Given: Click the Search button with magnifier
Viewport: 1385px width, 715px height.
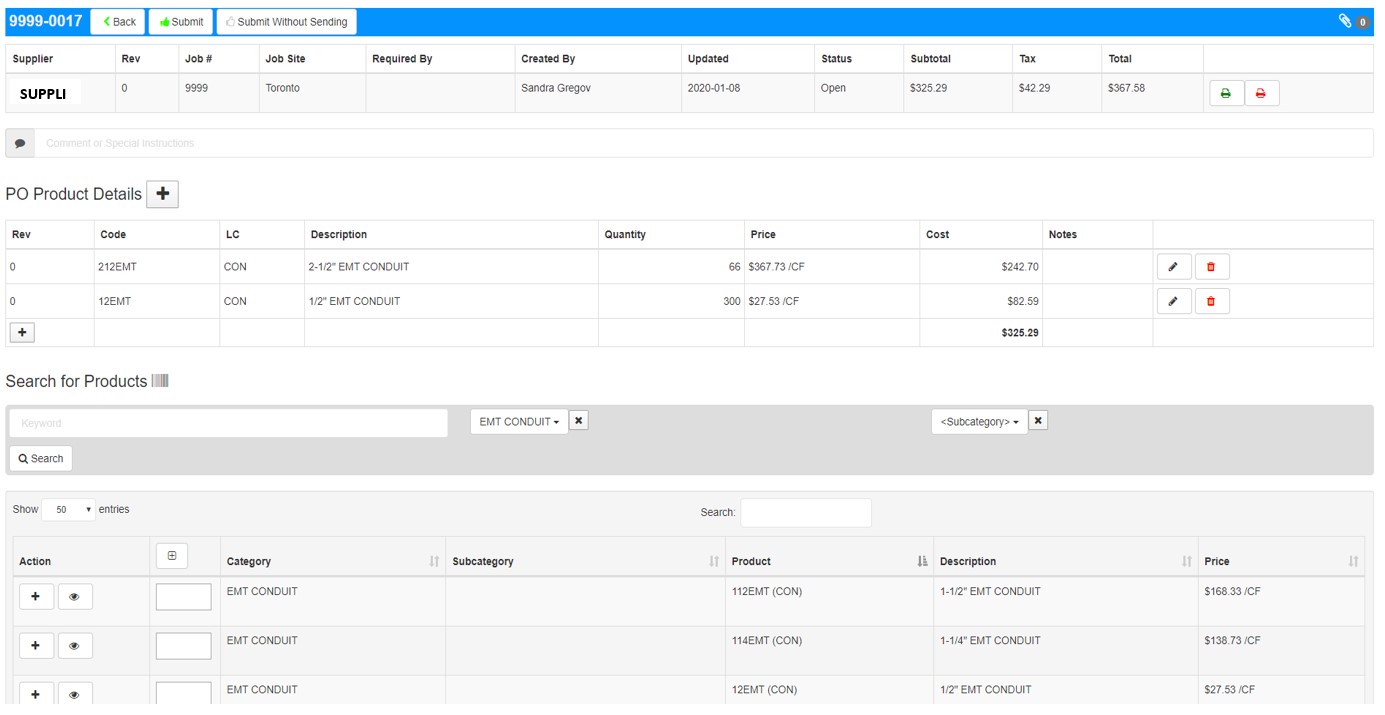Looking at the screenshot, I should coord(41,458).
